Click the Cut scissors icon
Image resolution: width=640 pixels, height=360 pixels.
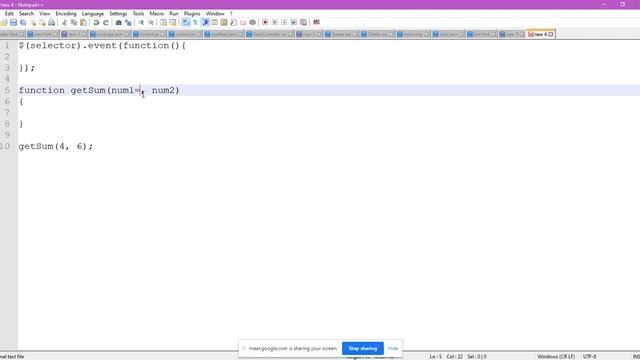[64, 22]
